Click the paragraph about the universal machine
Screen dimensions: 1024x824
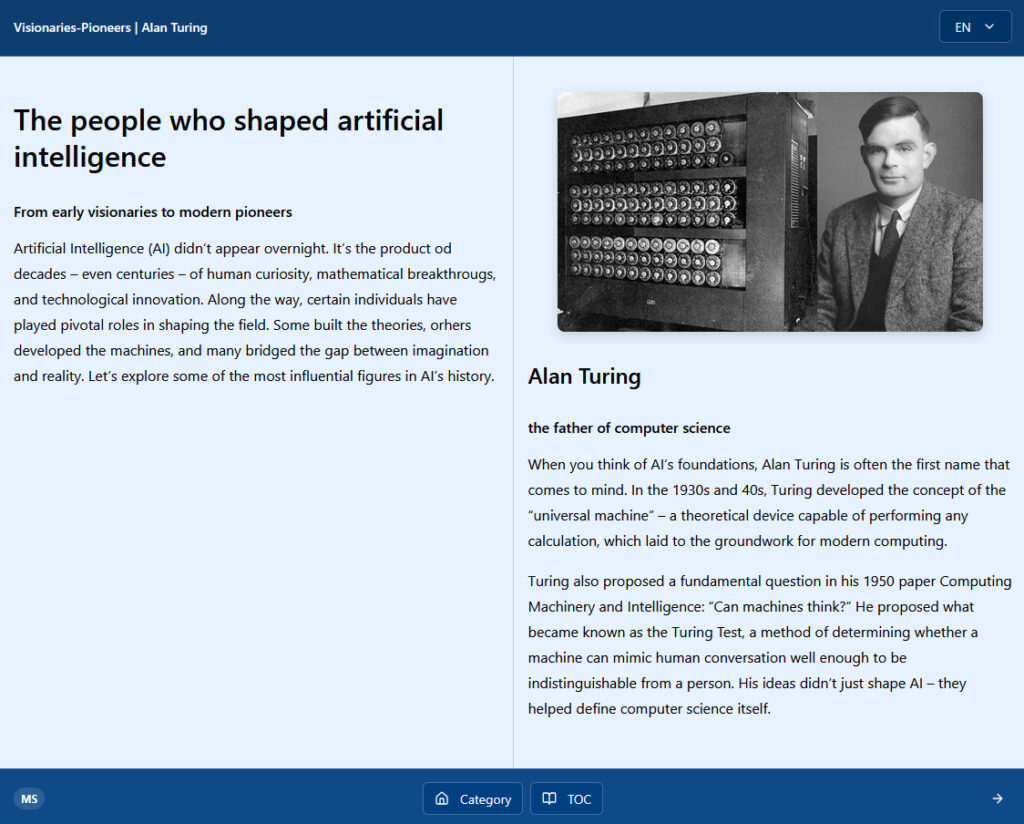coord(768,502)
